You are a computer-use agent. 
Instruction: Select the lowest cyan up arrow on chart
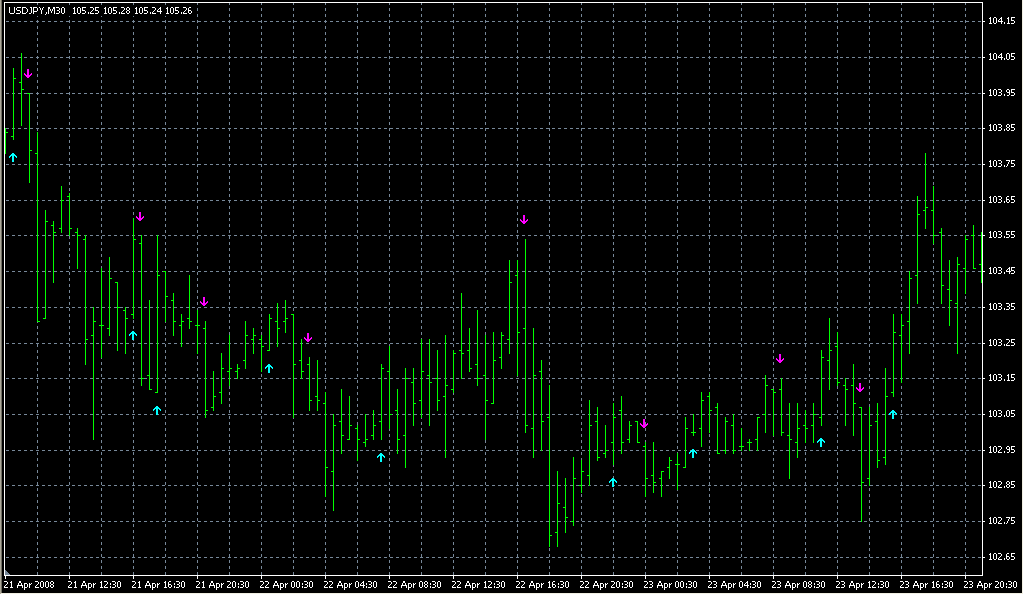tap(613, 482)
